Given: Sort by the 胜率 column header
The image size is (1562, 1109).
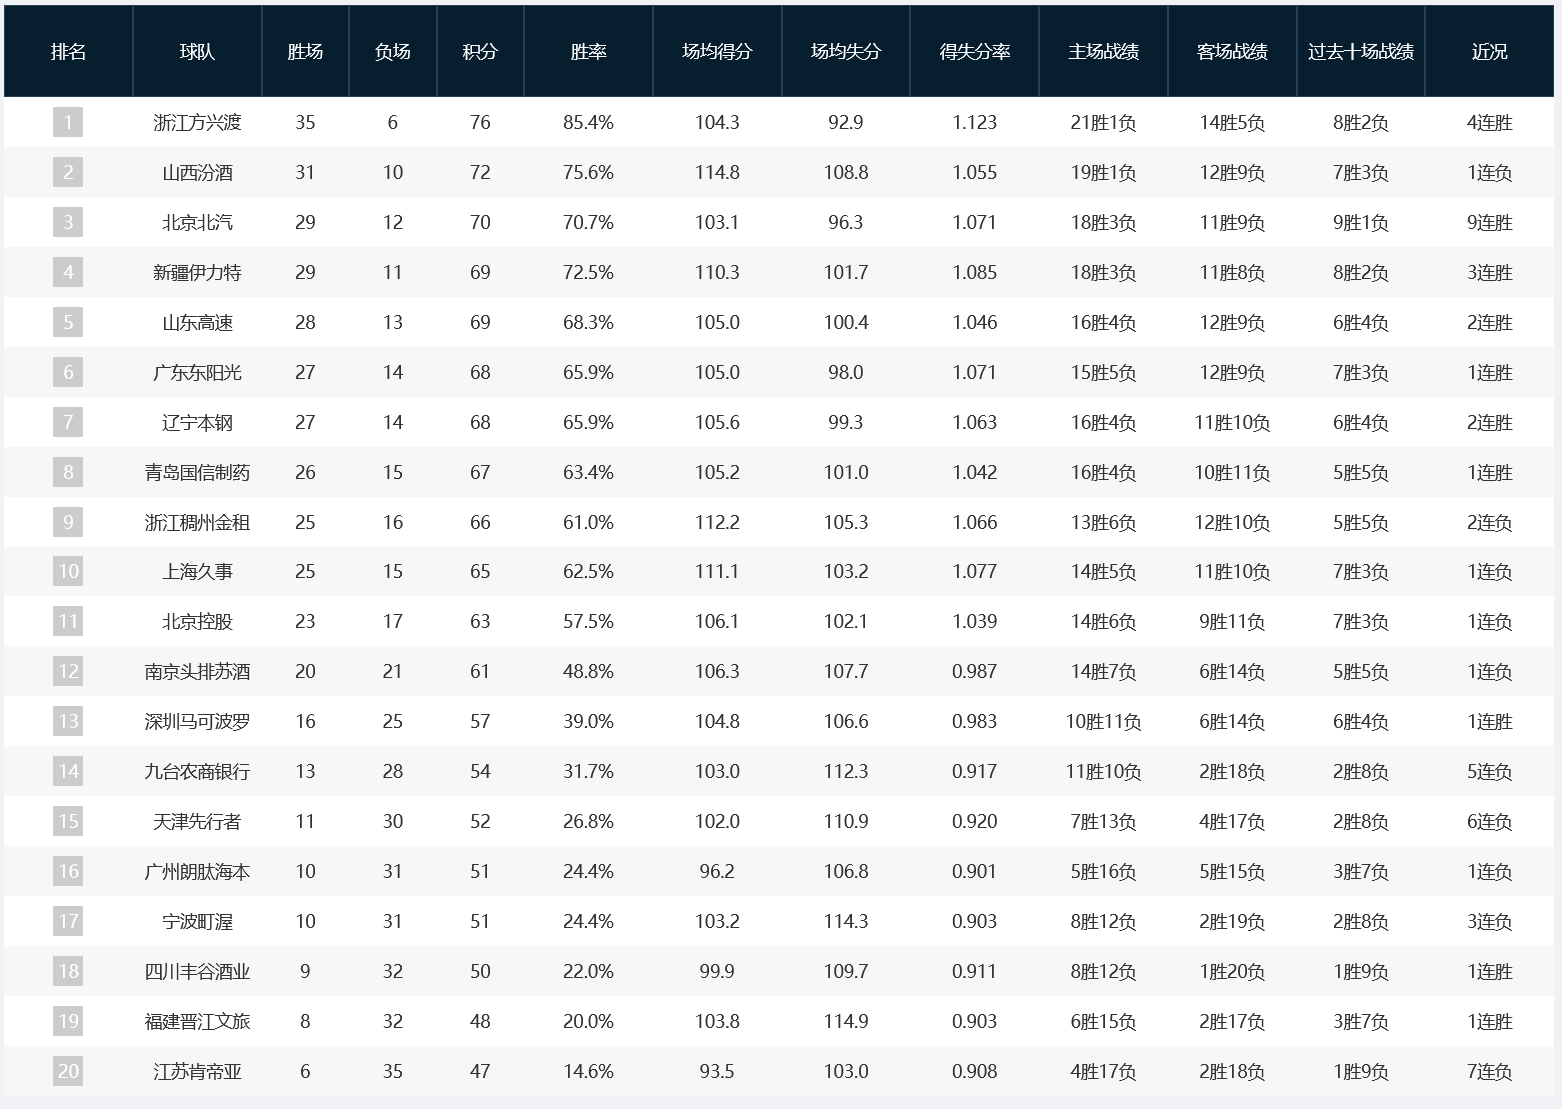Looking at the screenshot, I should tap(588, 52).
